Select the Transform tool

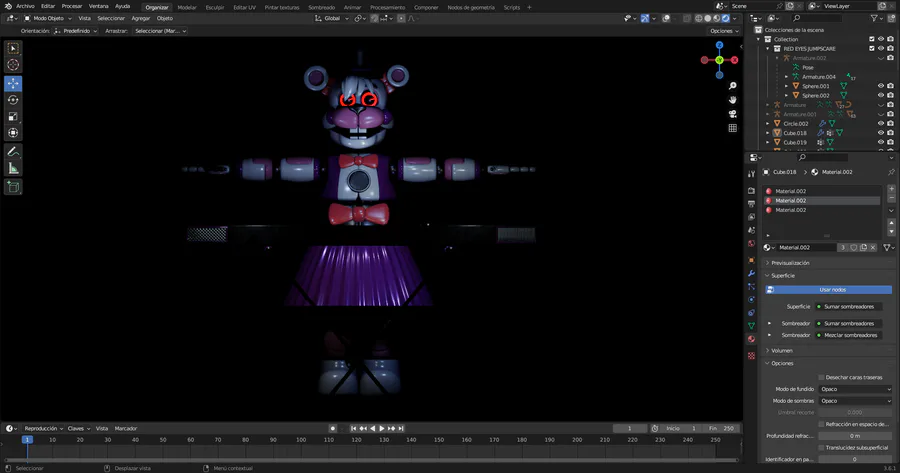pyautogui.click(x=13, y=133)
